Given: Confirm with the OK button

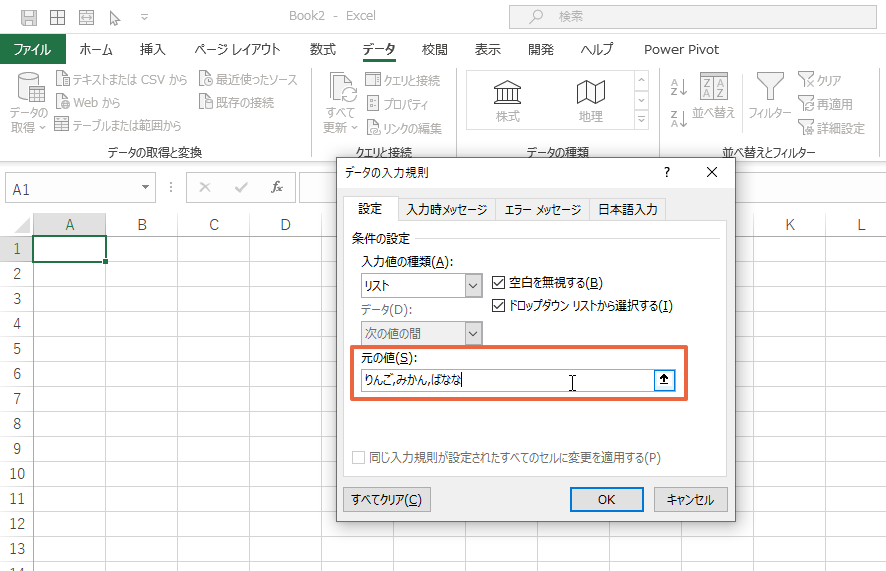Looking at the screenshot, I should coord(606,499).
